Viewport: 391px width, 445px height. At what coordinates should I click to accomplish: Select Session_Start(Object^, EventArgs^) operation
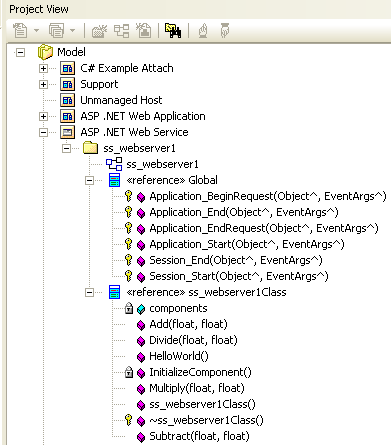click(x=239, y=276)
